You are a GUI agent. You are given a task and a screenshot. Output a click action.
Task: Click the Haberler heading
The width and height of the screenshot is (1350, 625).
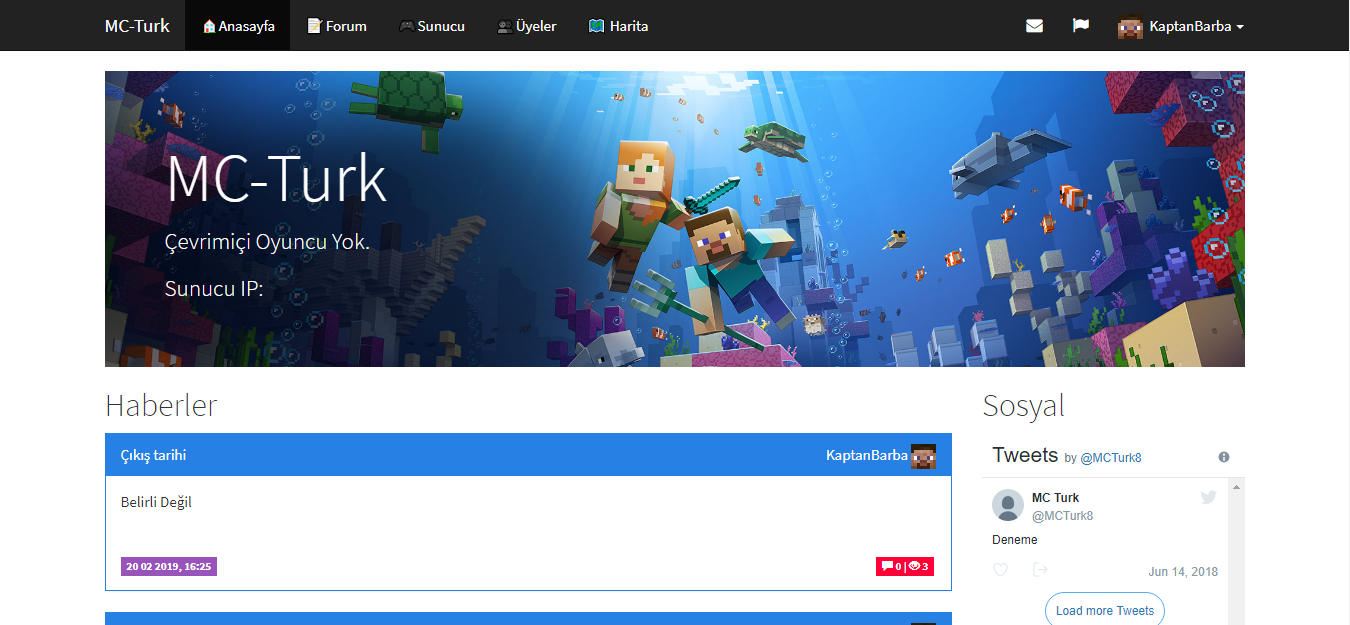pos(161,405)
